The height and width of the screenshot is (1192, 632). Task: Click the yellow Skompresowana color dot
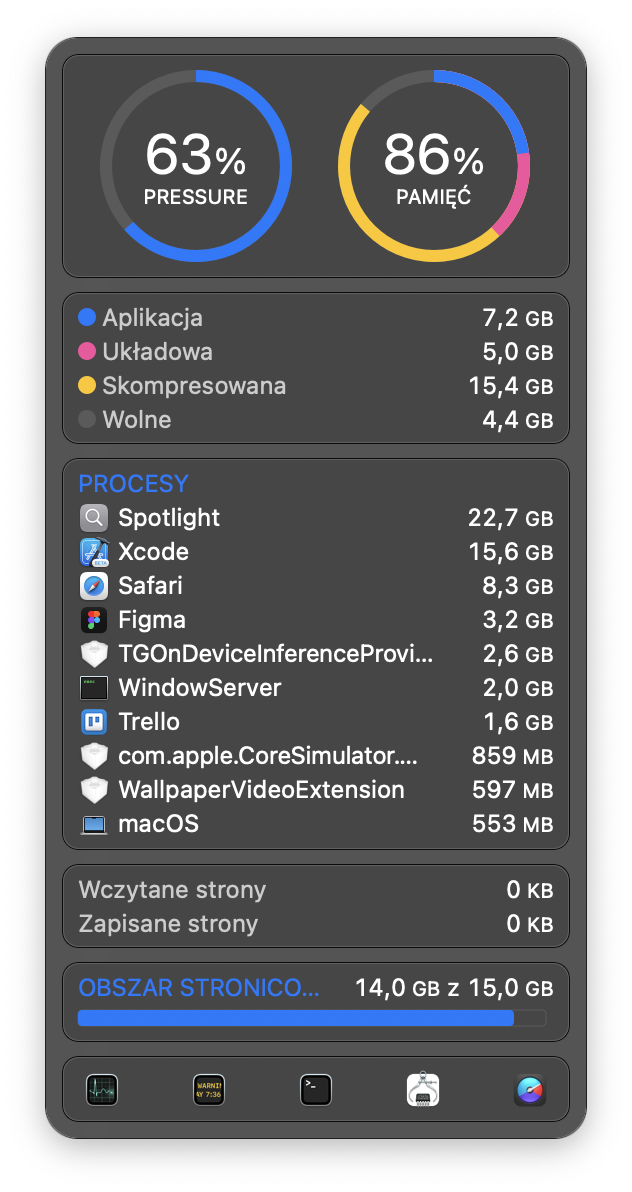pyautogui.click(x=87, y=385)
